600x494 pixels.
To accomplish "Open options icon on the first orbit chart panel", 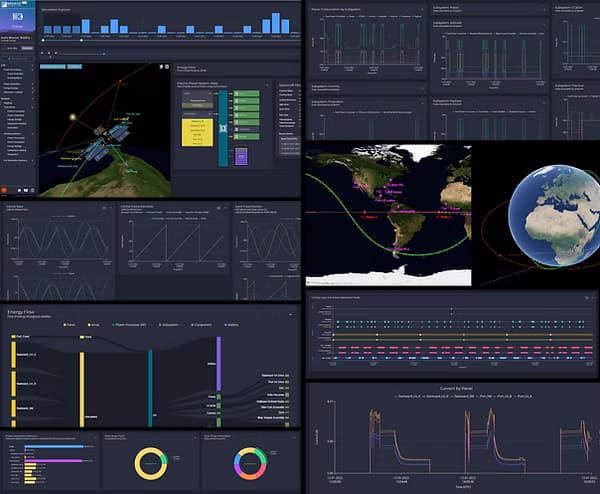I will click(105, 208).
